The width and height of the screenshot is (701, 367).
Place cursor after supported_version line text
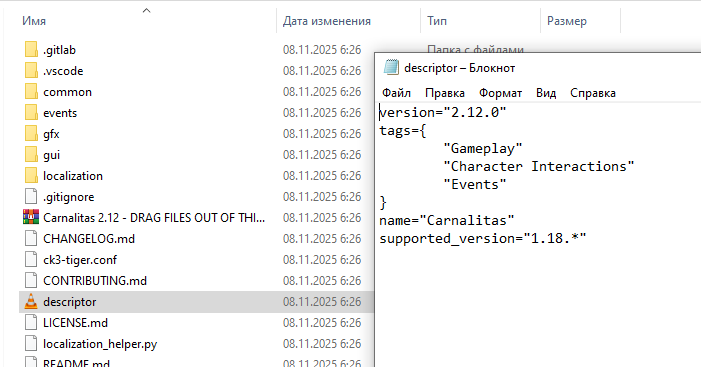pos(588,238)
